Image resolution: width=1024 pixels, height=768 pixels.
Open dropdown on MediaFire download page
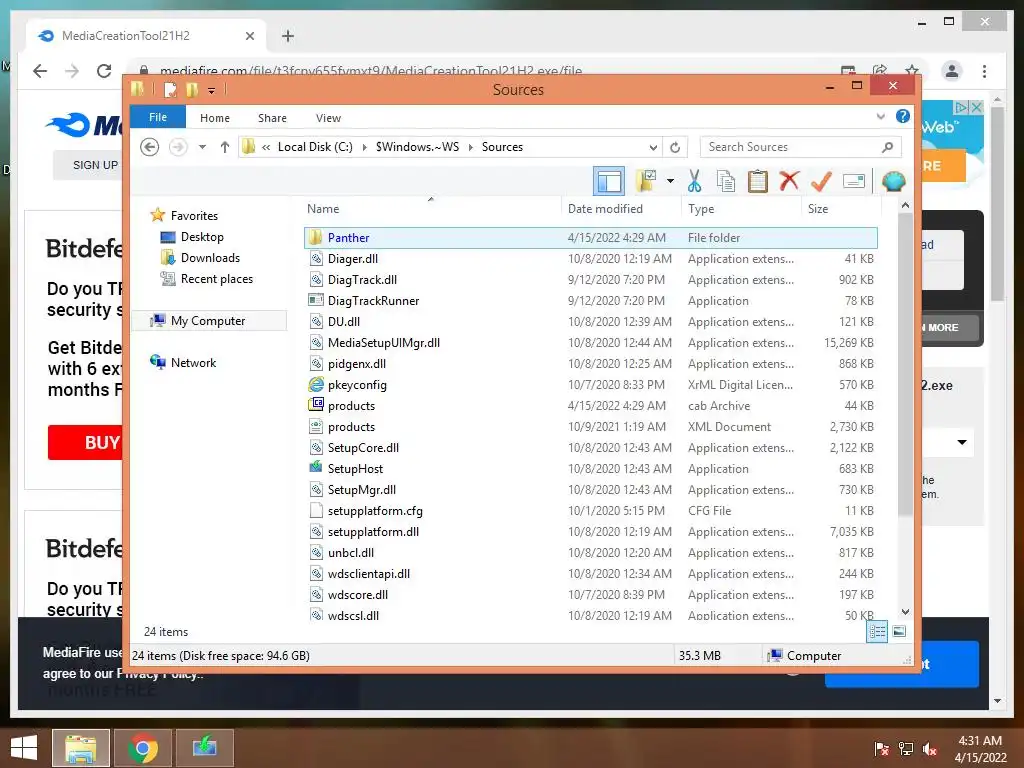(x=962, y=442)
